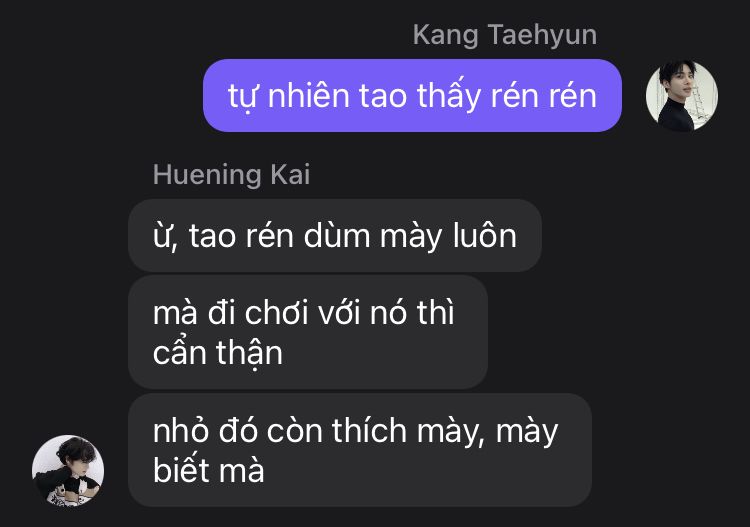The width and height of the screenshot is (750, 527).
Task: Click the word 'Taehyun' in the sender label
Action: 542,35
